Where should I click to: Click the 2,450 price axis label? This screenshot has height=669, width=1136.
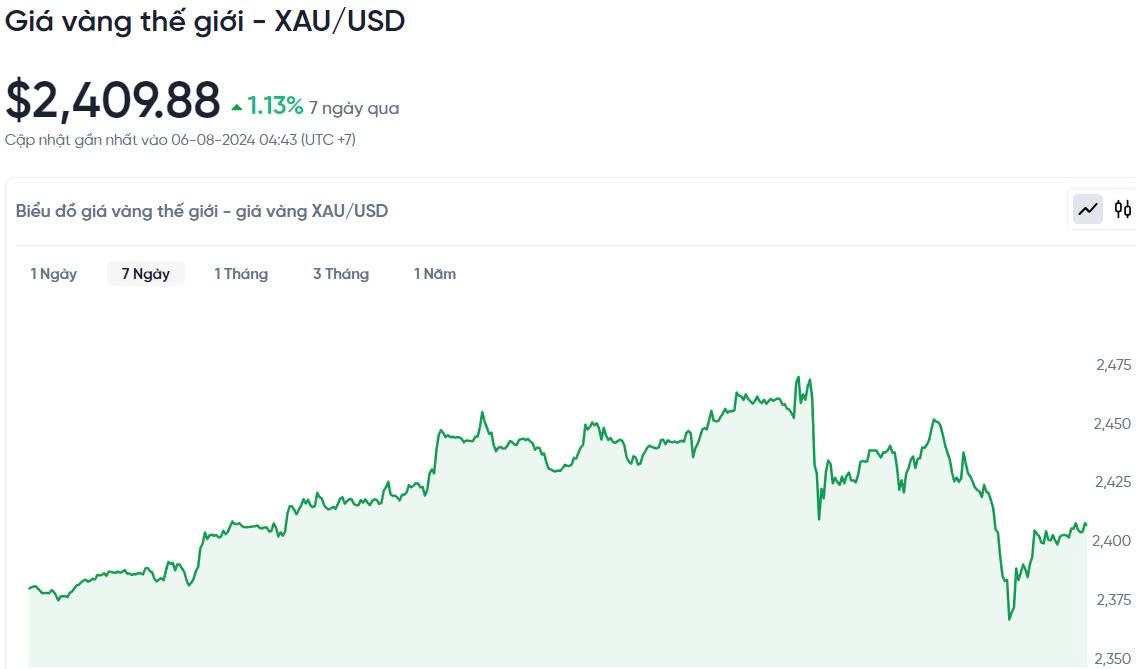[1113, 424]
